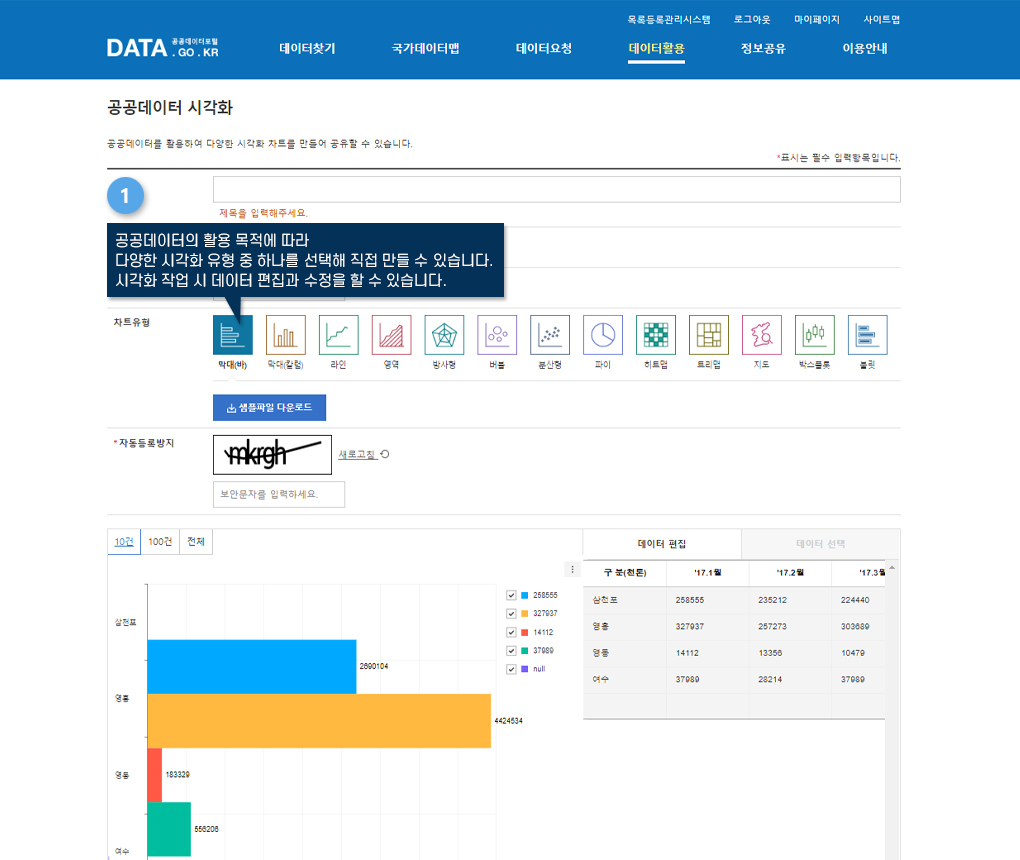Toggle the 14112 series checkbox
The width and height of the screenshot is (1020, 860).
[x=512, y=632]
